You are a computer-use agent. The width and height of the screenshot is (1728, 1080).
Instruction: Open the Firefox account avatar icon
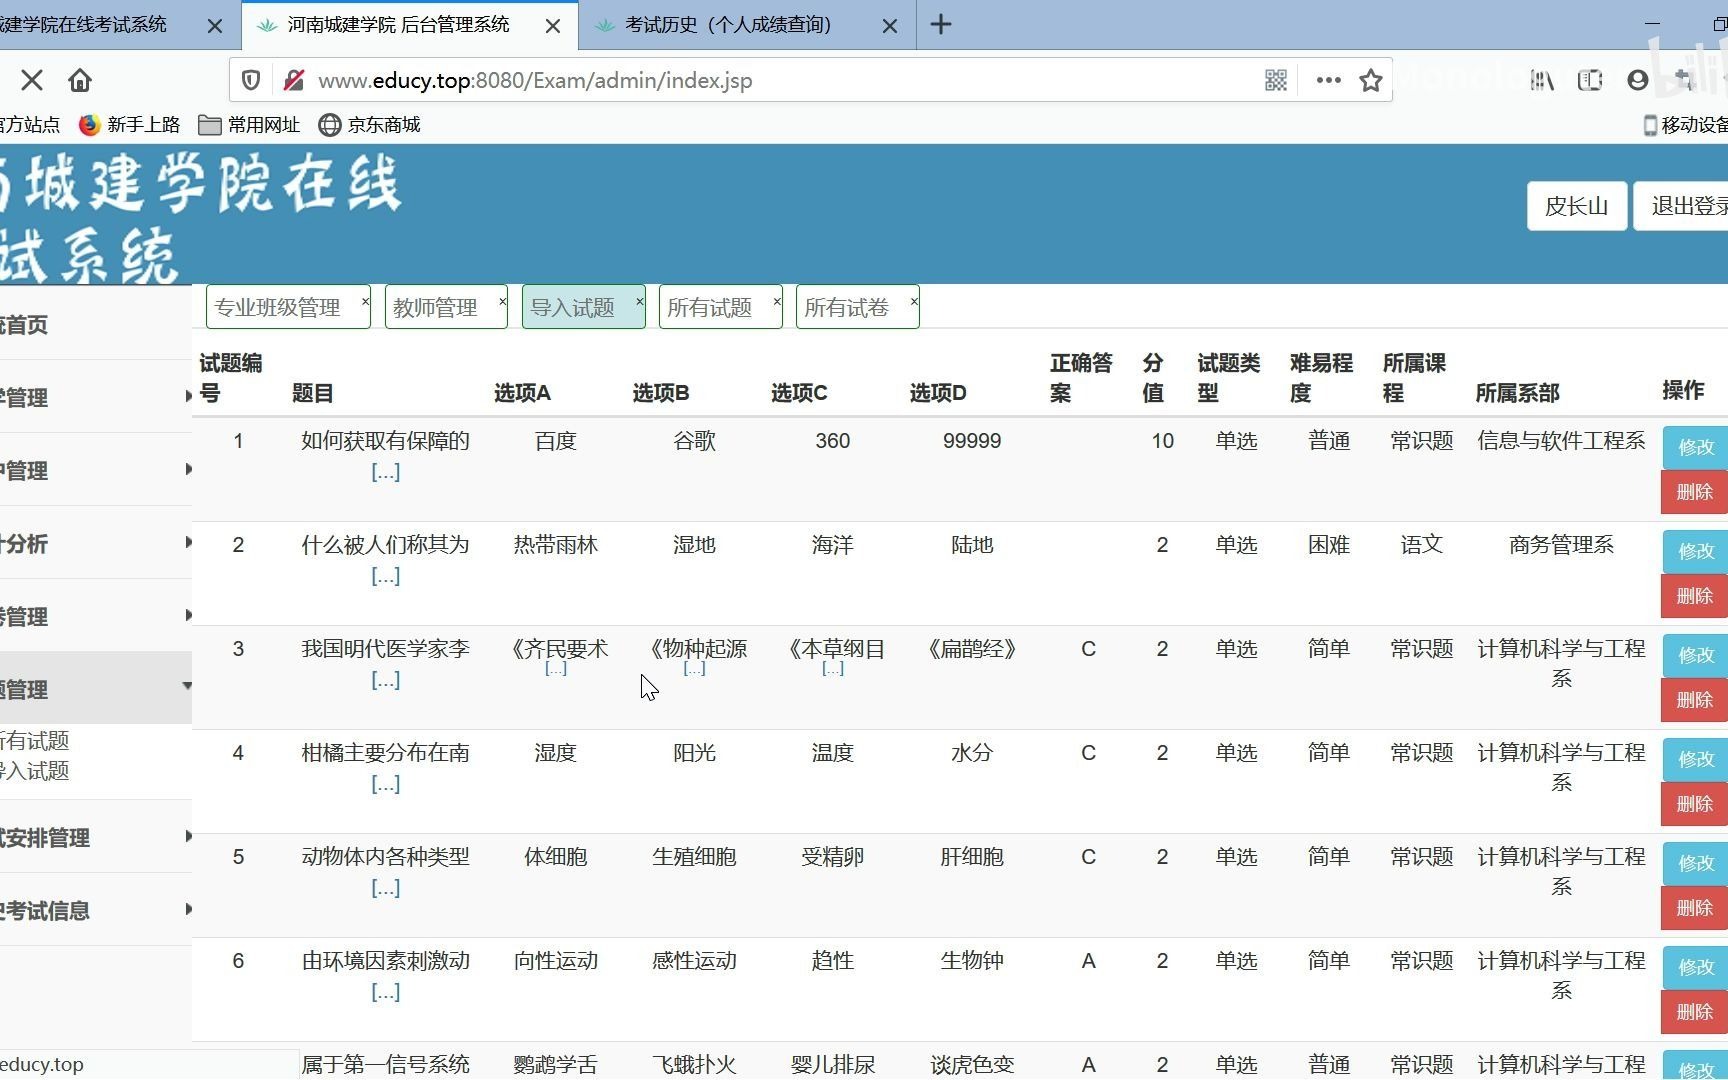(1638, 80)
